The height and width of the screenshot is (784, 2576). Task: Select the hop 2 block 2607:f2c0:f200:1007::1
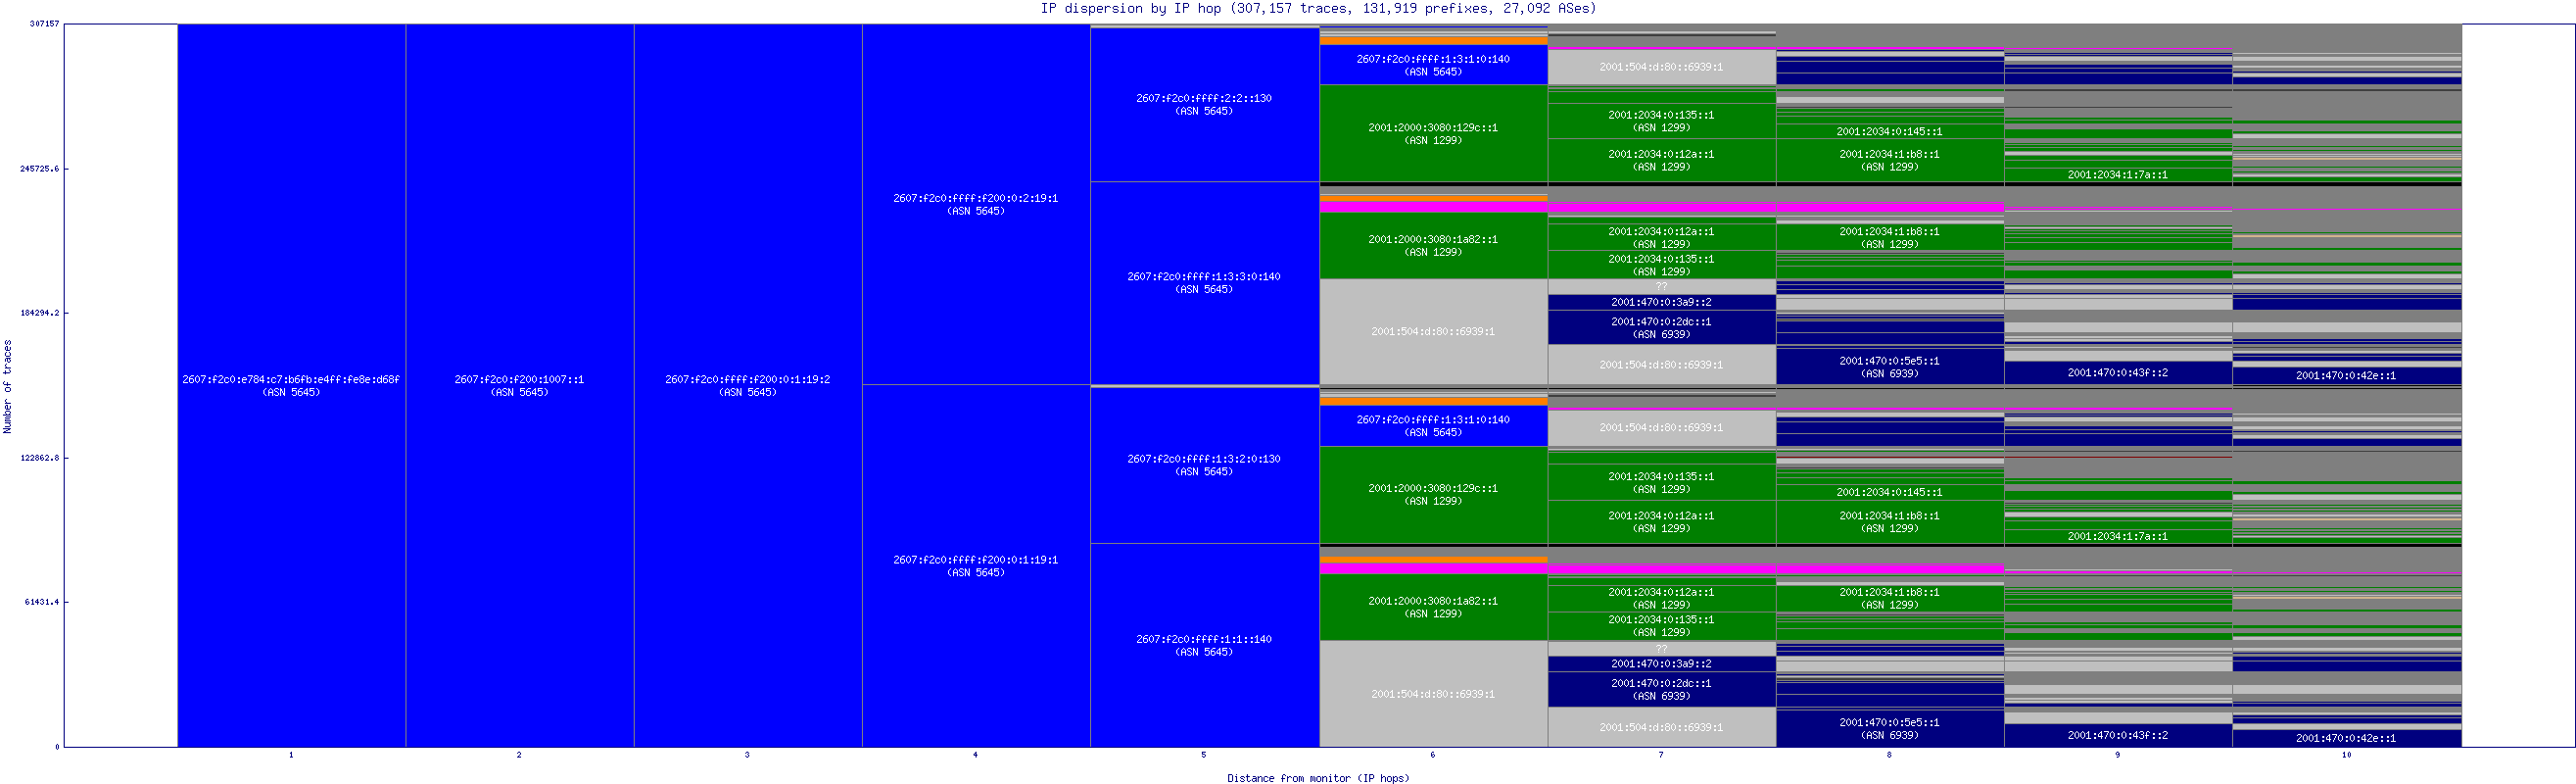coord(520,385)
